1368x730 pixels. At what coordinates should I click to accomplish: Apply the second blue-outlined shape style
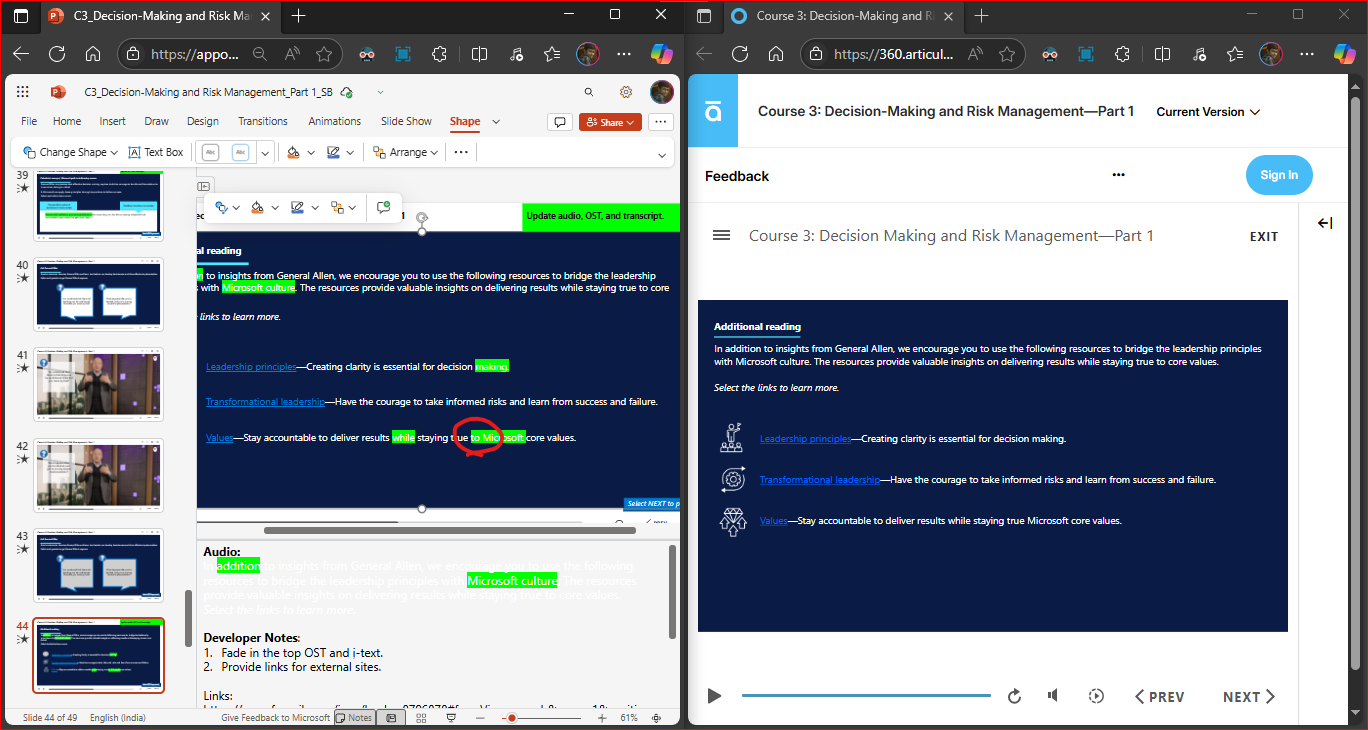coord(240,152)
